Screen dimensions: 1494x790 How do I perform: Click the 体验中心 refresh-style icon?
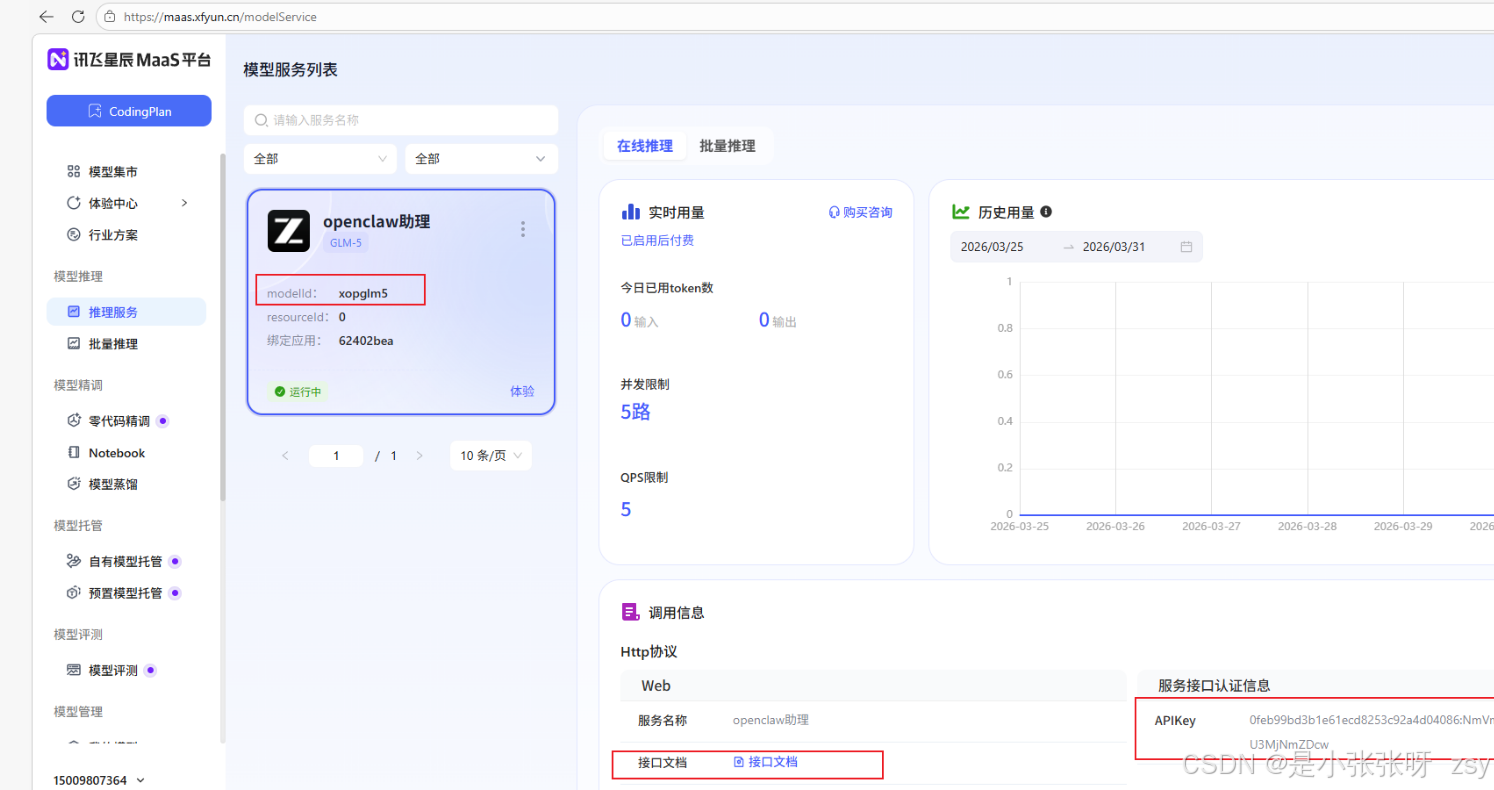pos(73,203)
